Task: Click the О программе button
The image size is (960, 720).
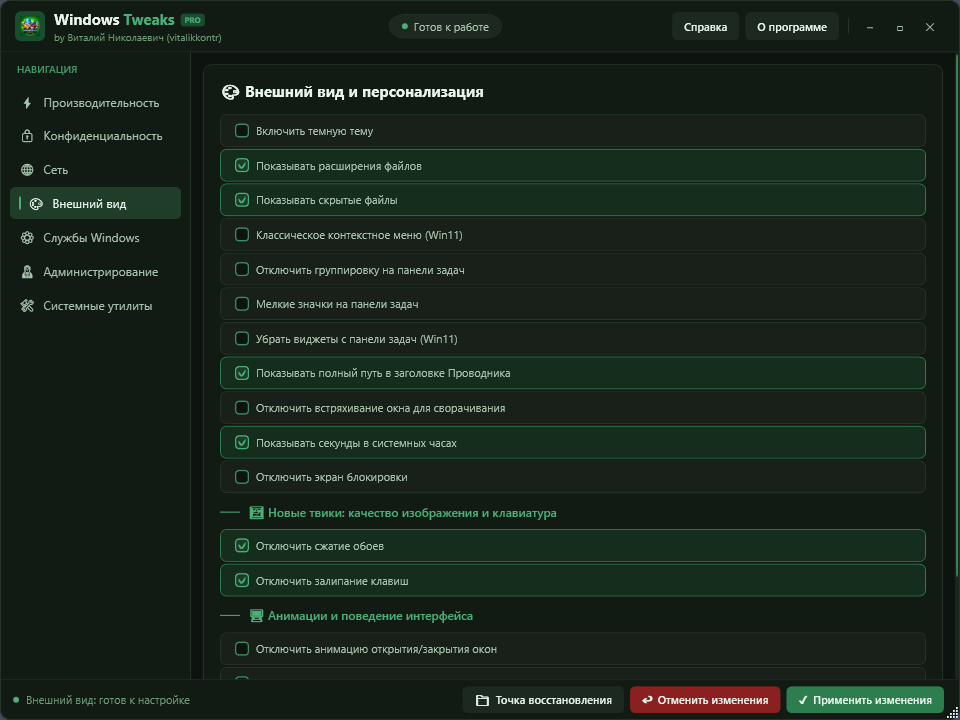Action: pyautogui.click(x=792, y=27)
